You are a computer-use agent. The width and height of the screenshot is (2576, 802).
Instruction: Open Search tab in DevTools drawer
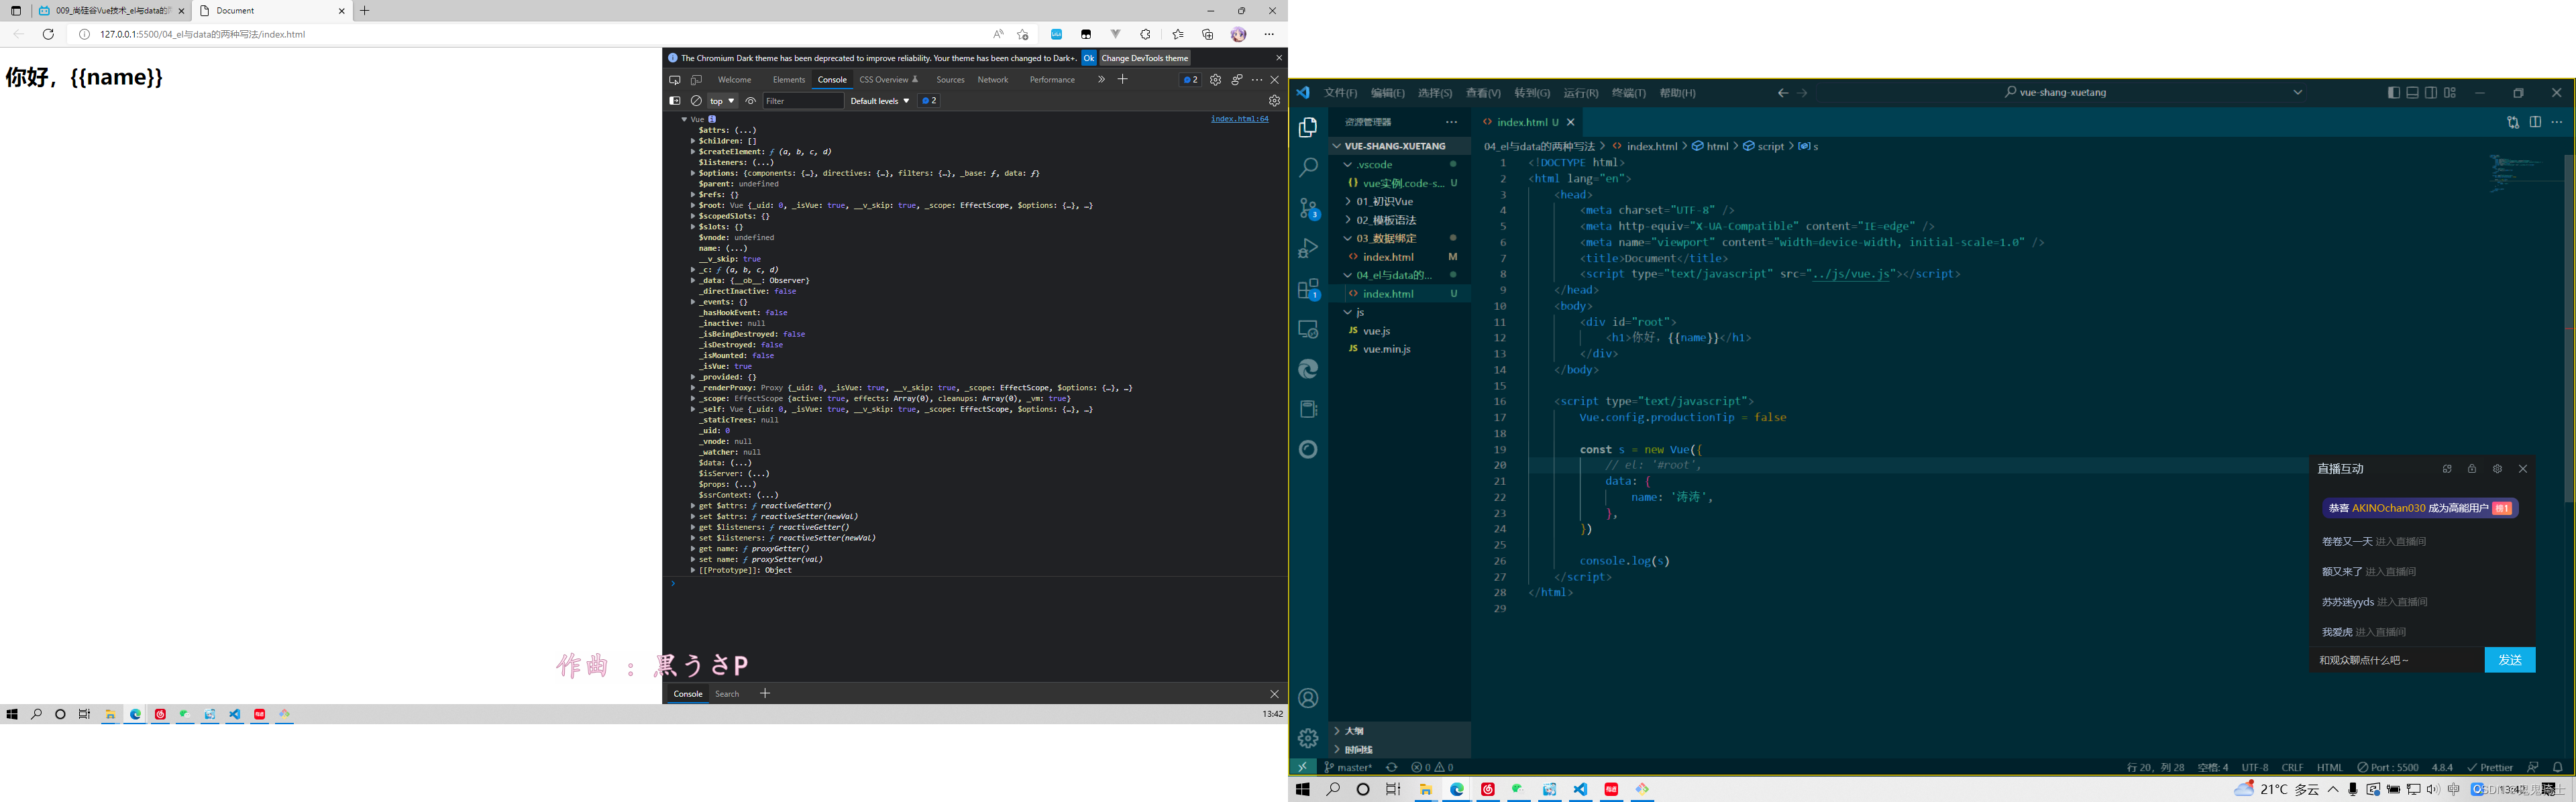coord(727,694)
